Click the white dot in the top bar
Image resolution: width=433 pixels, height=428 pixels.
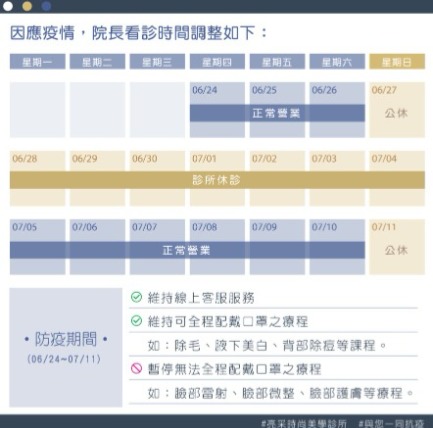click(x=8, y=6)
